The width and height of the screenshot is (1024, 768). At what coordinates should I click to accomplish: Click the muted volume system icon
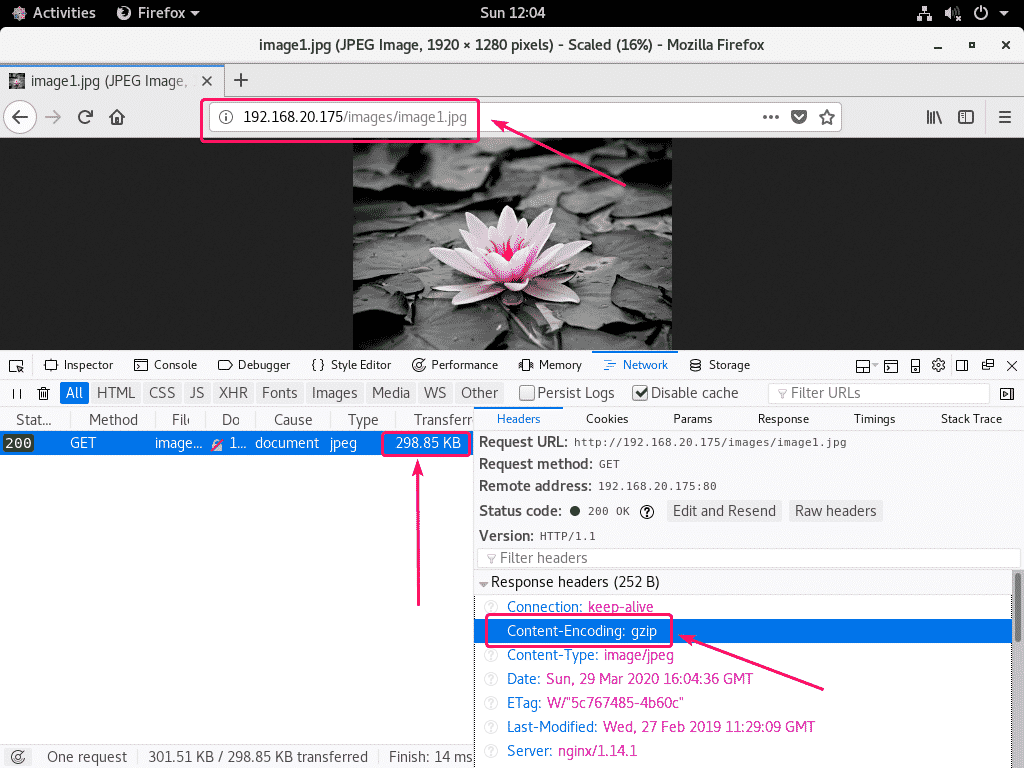(953, 13)
